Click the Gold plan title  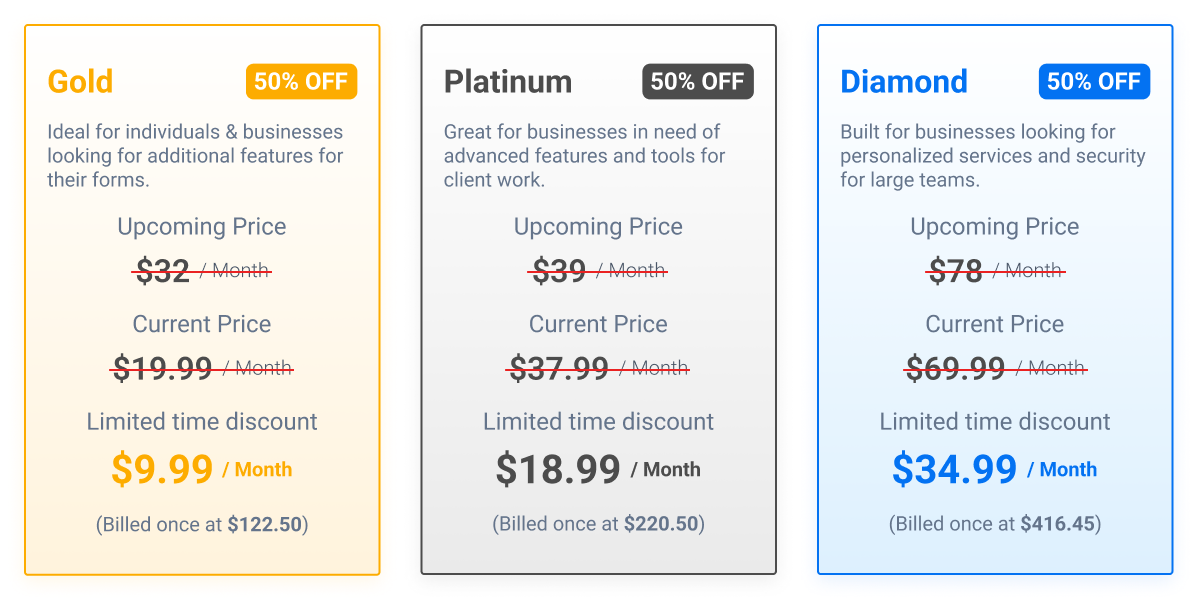click(x=81, y=81)
